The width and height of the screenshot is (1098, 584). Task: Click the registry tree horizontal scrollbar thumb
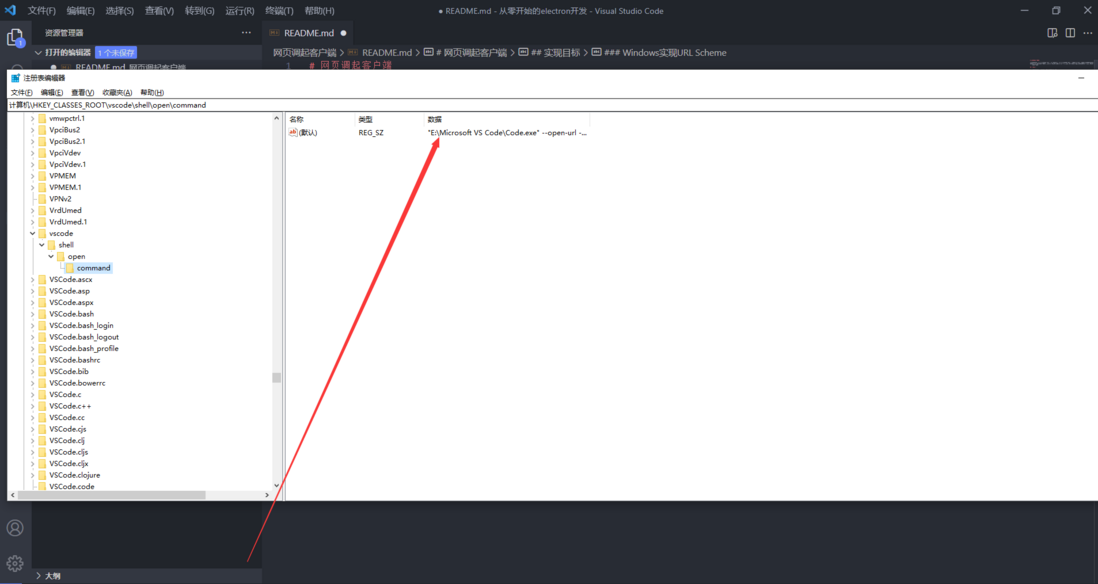111,495
